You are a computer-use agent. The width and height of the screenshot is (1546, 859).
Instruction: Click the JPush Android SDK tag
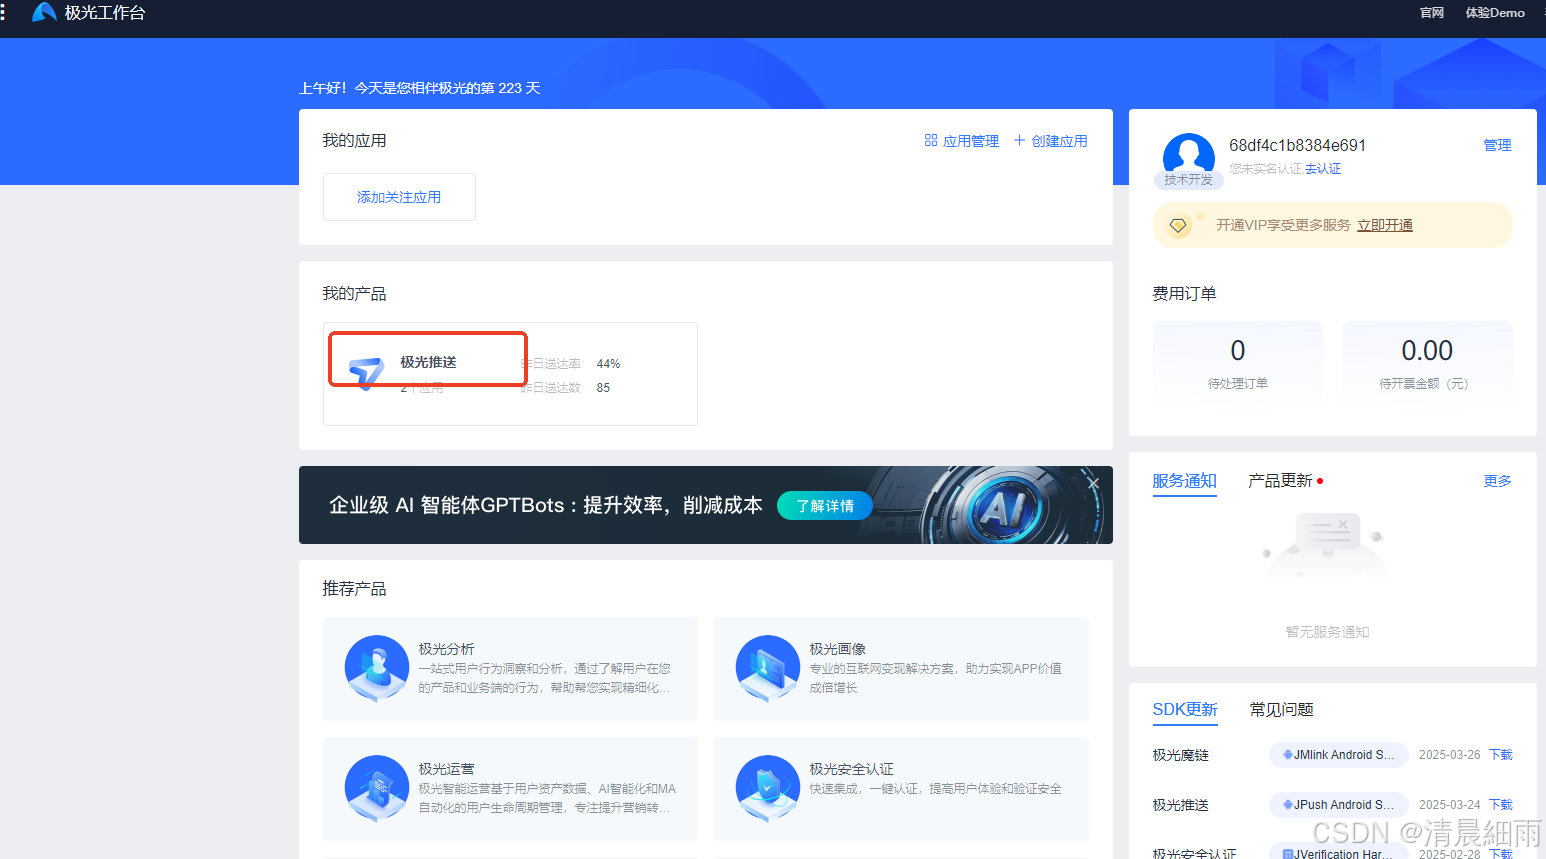(x=1339, y=805)
